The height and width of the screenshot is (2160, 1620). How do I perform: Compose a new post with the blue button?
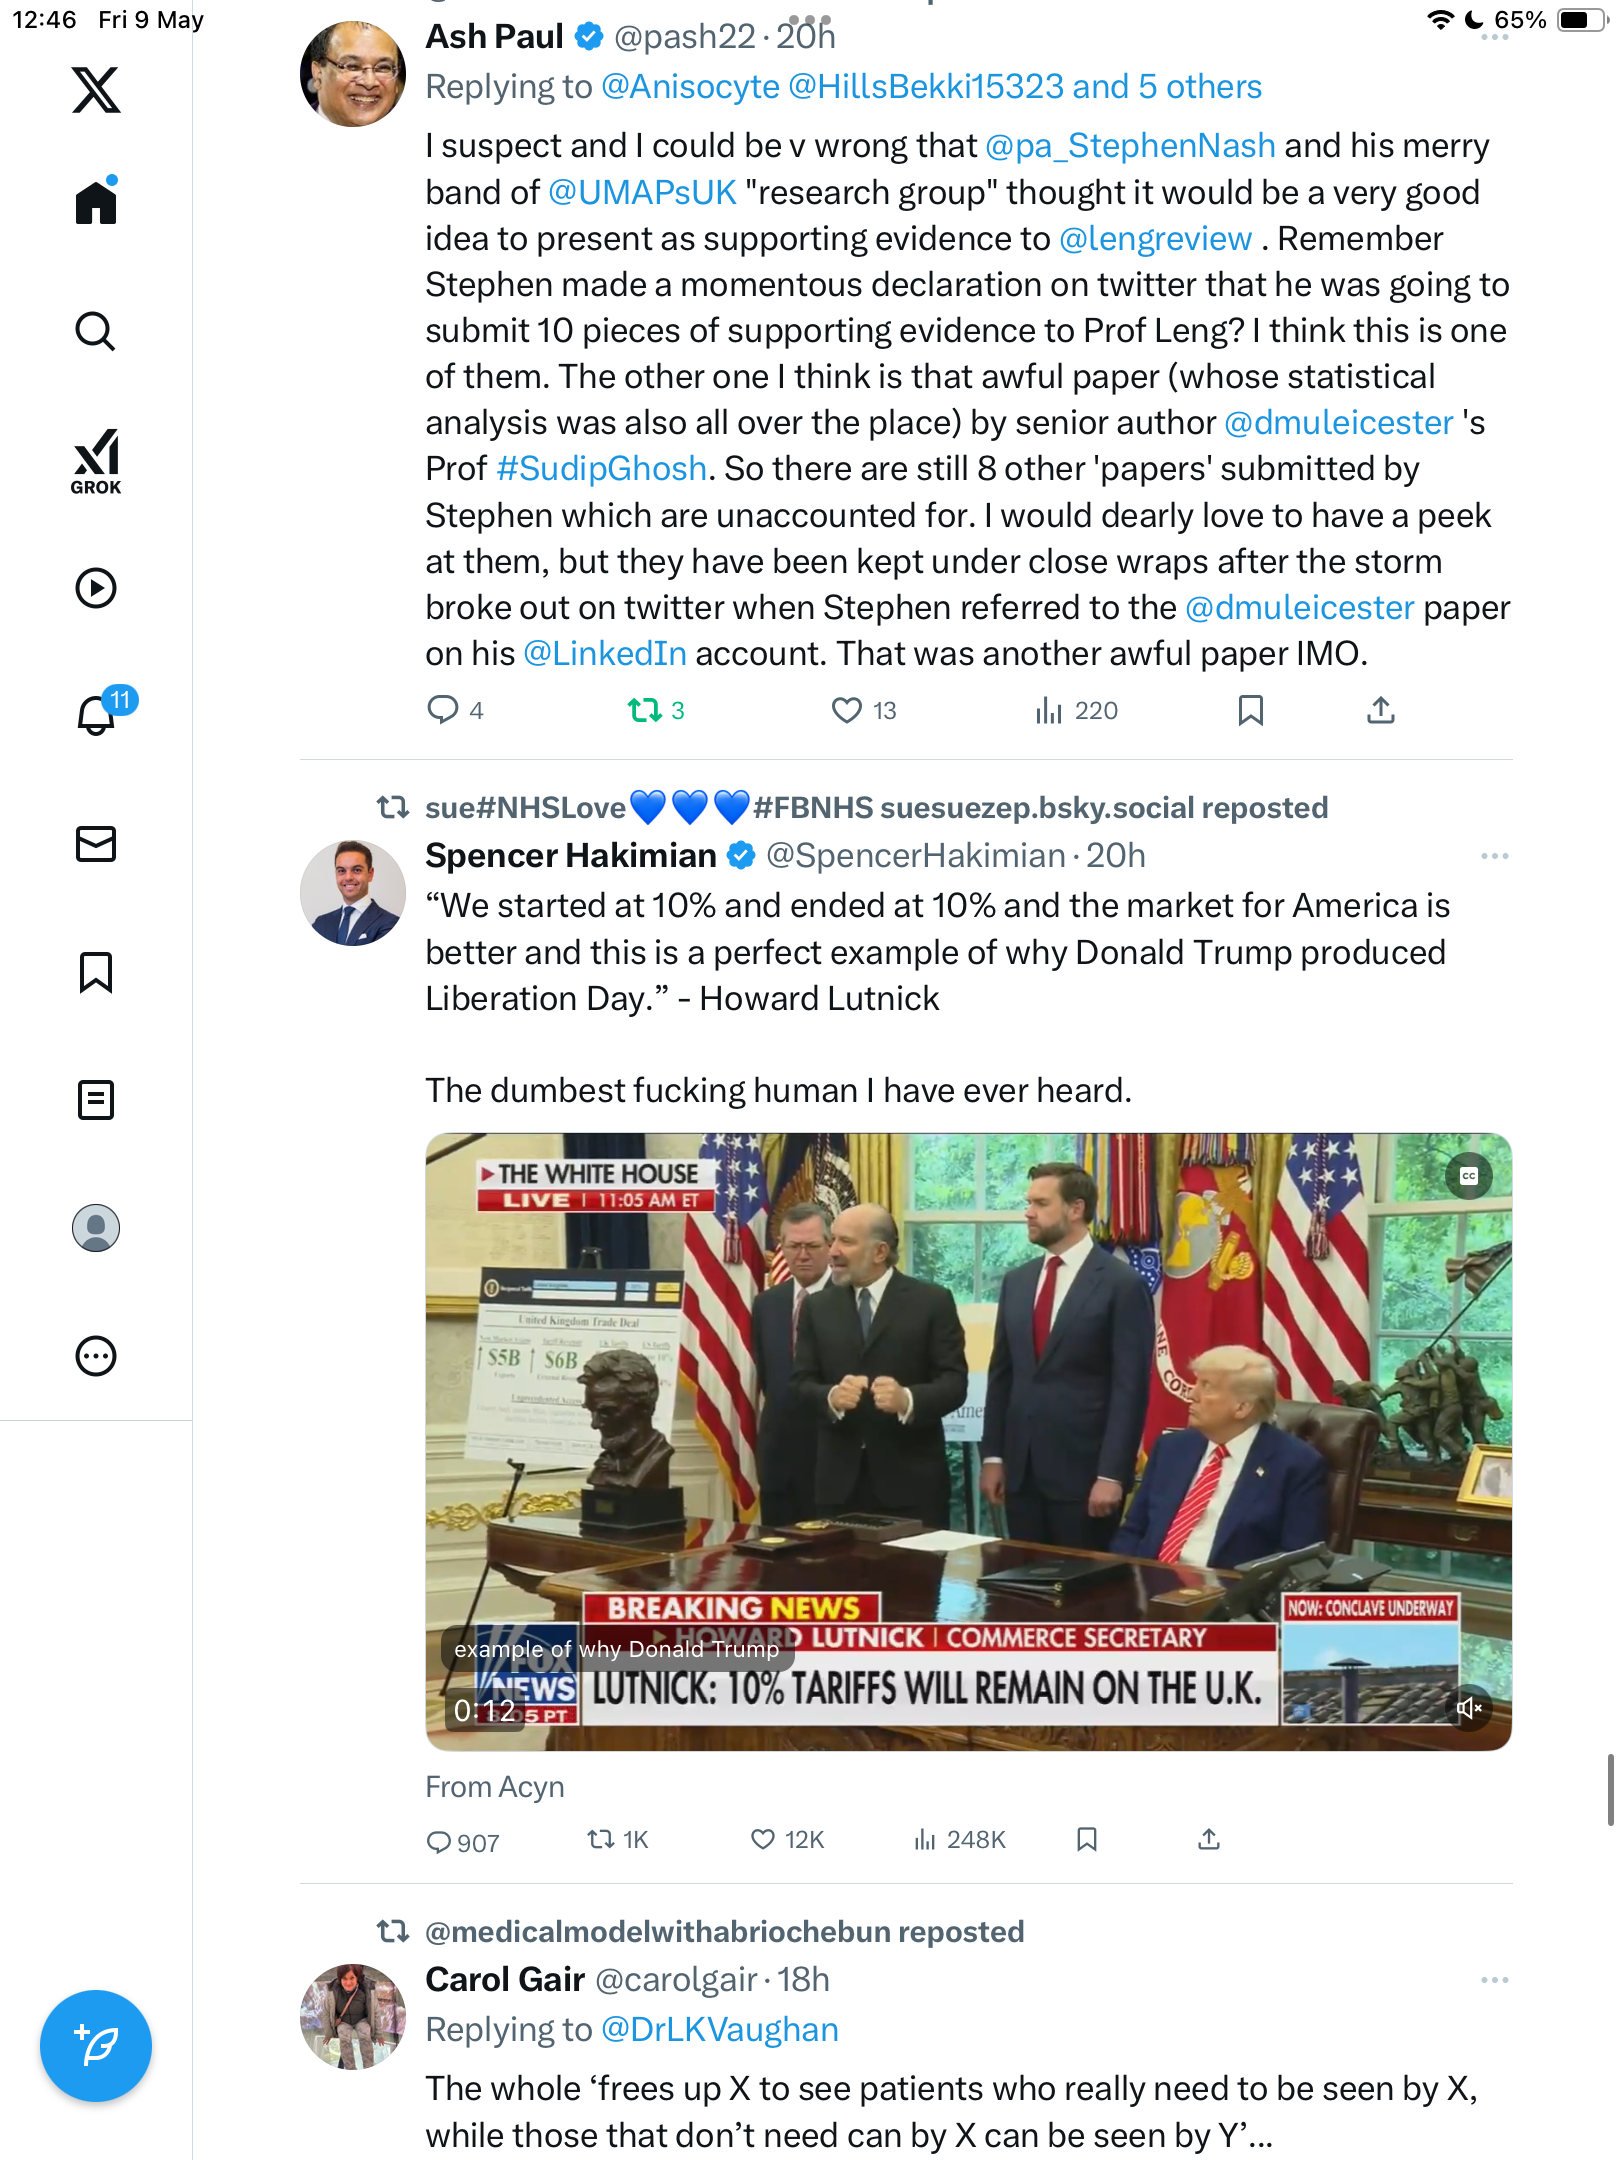click(96, 2046)
